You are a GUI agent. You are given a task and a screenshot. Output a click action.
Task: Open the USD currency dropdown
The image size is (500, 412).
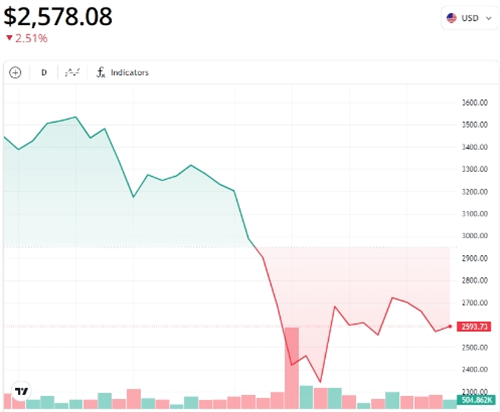point(469,18)
